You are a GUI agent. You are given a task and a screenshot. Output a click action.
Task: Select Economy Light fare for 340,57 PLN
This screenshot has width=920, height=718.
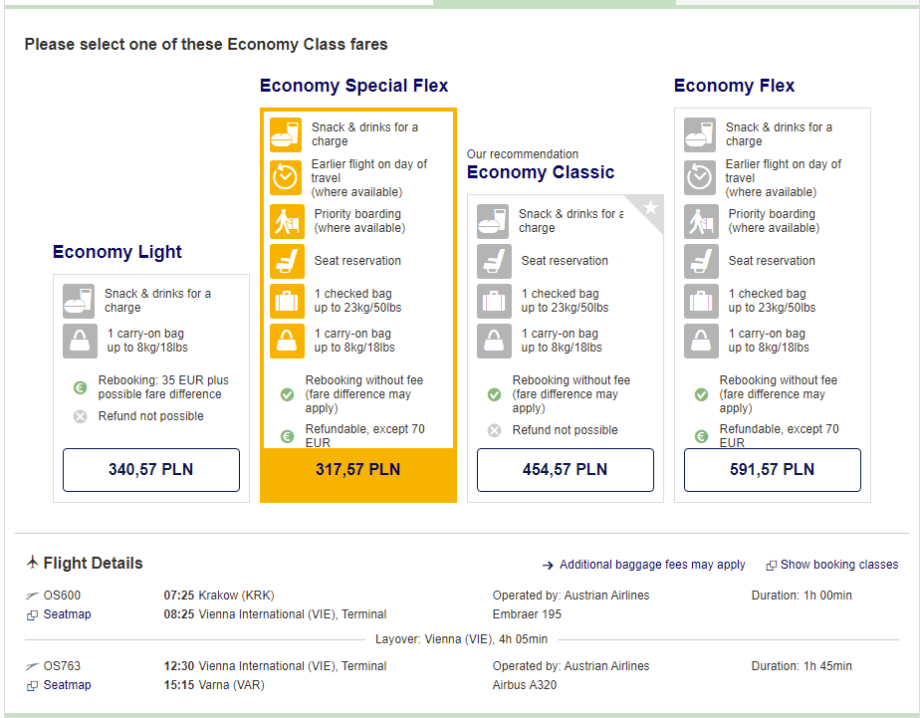tap(151, 470)
